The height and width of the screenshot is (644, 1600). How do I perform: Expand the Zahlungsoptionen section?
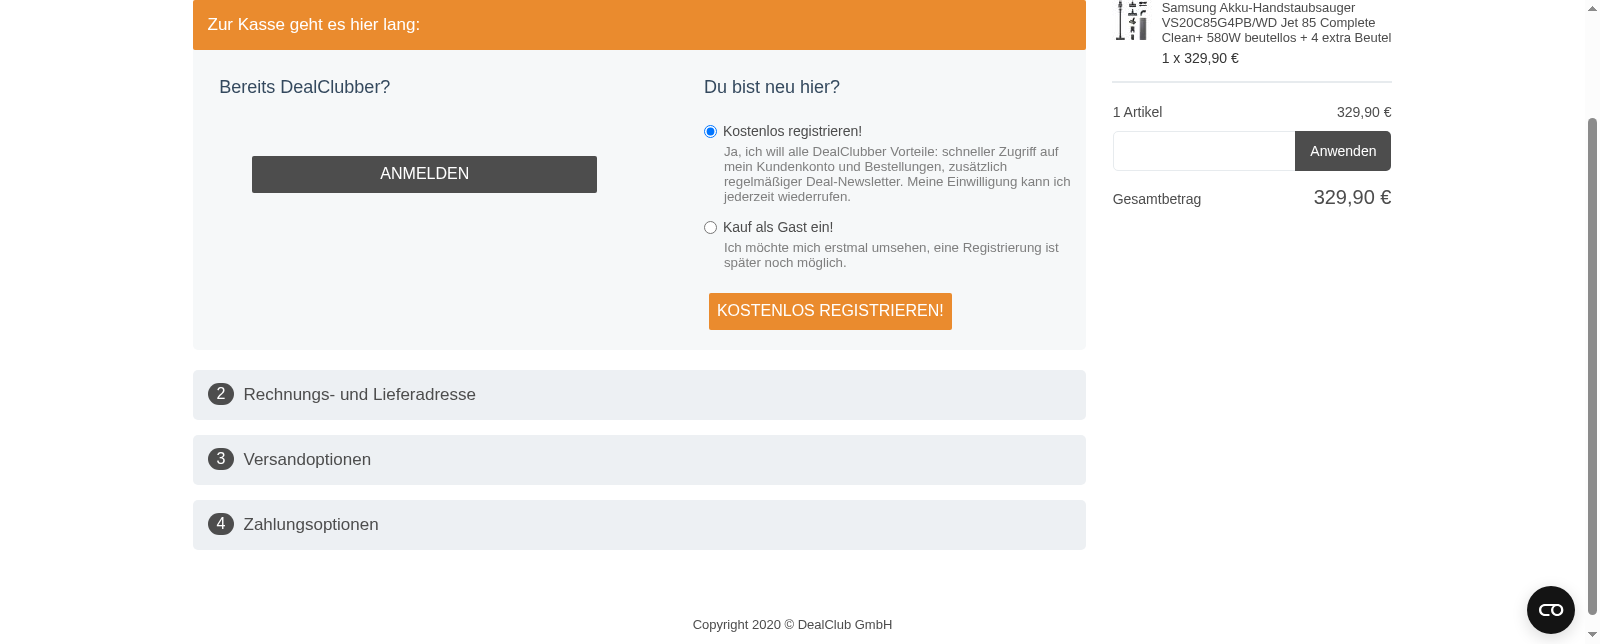click(310, 524)
